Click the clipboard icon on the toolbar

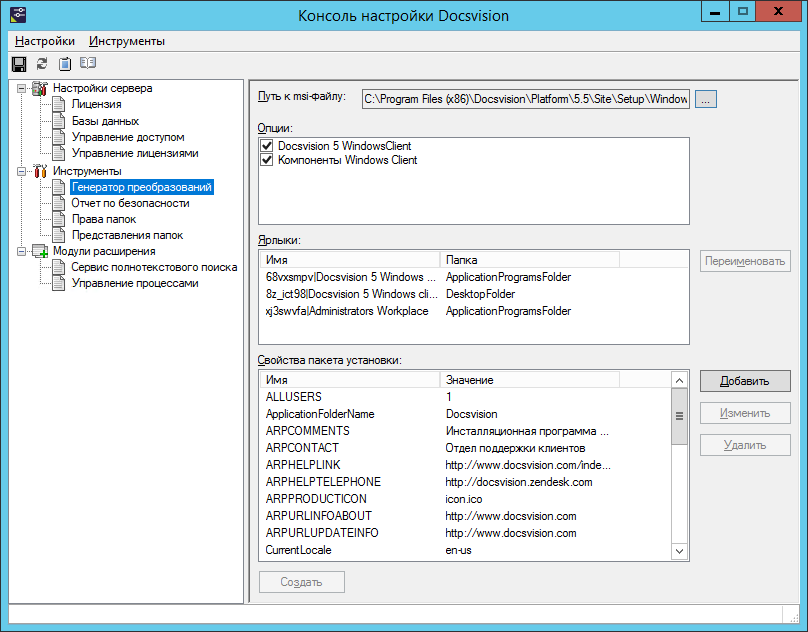[x=63, y=62]
